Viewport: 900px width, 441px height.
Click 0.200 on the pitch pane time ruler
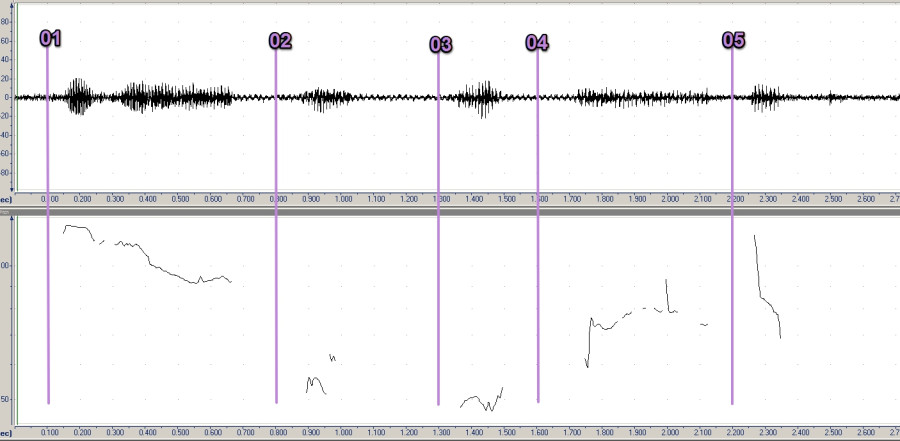coord(82,432)
